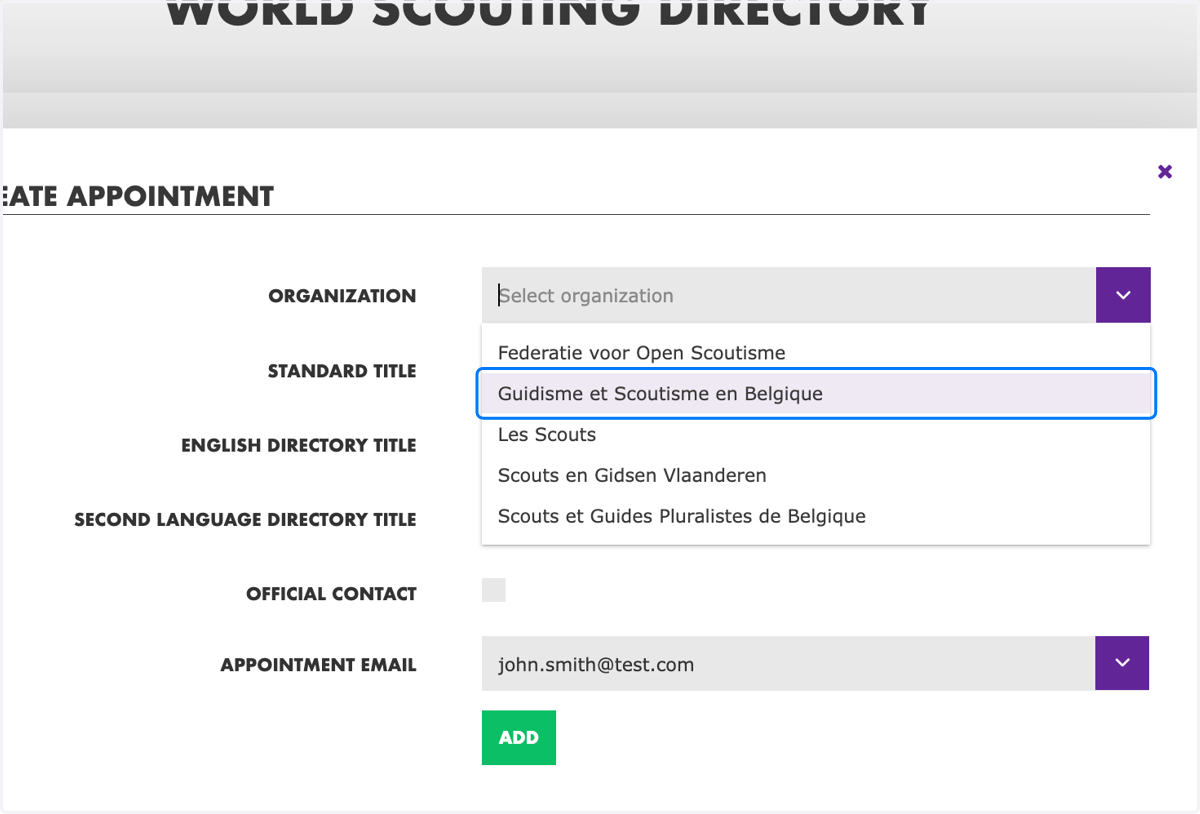Select Guidisme et Scoutisme en Belgique
Viewport: 1200px width, 814px height.
(x=816, y=393)
